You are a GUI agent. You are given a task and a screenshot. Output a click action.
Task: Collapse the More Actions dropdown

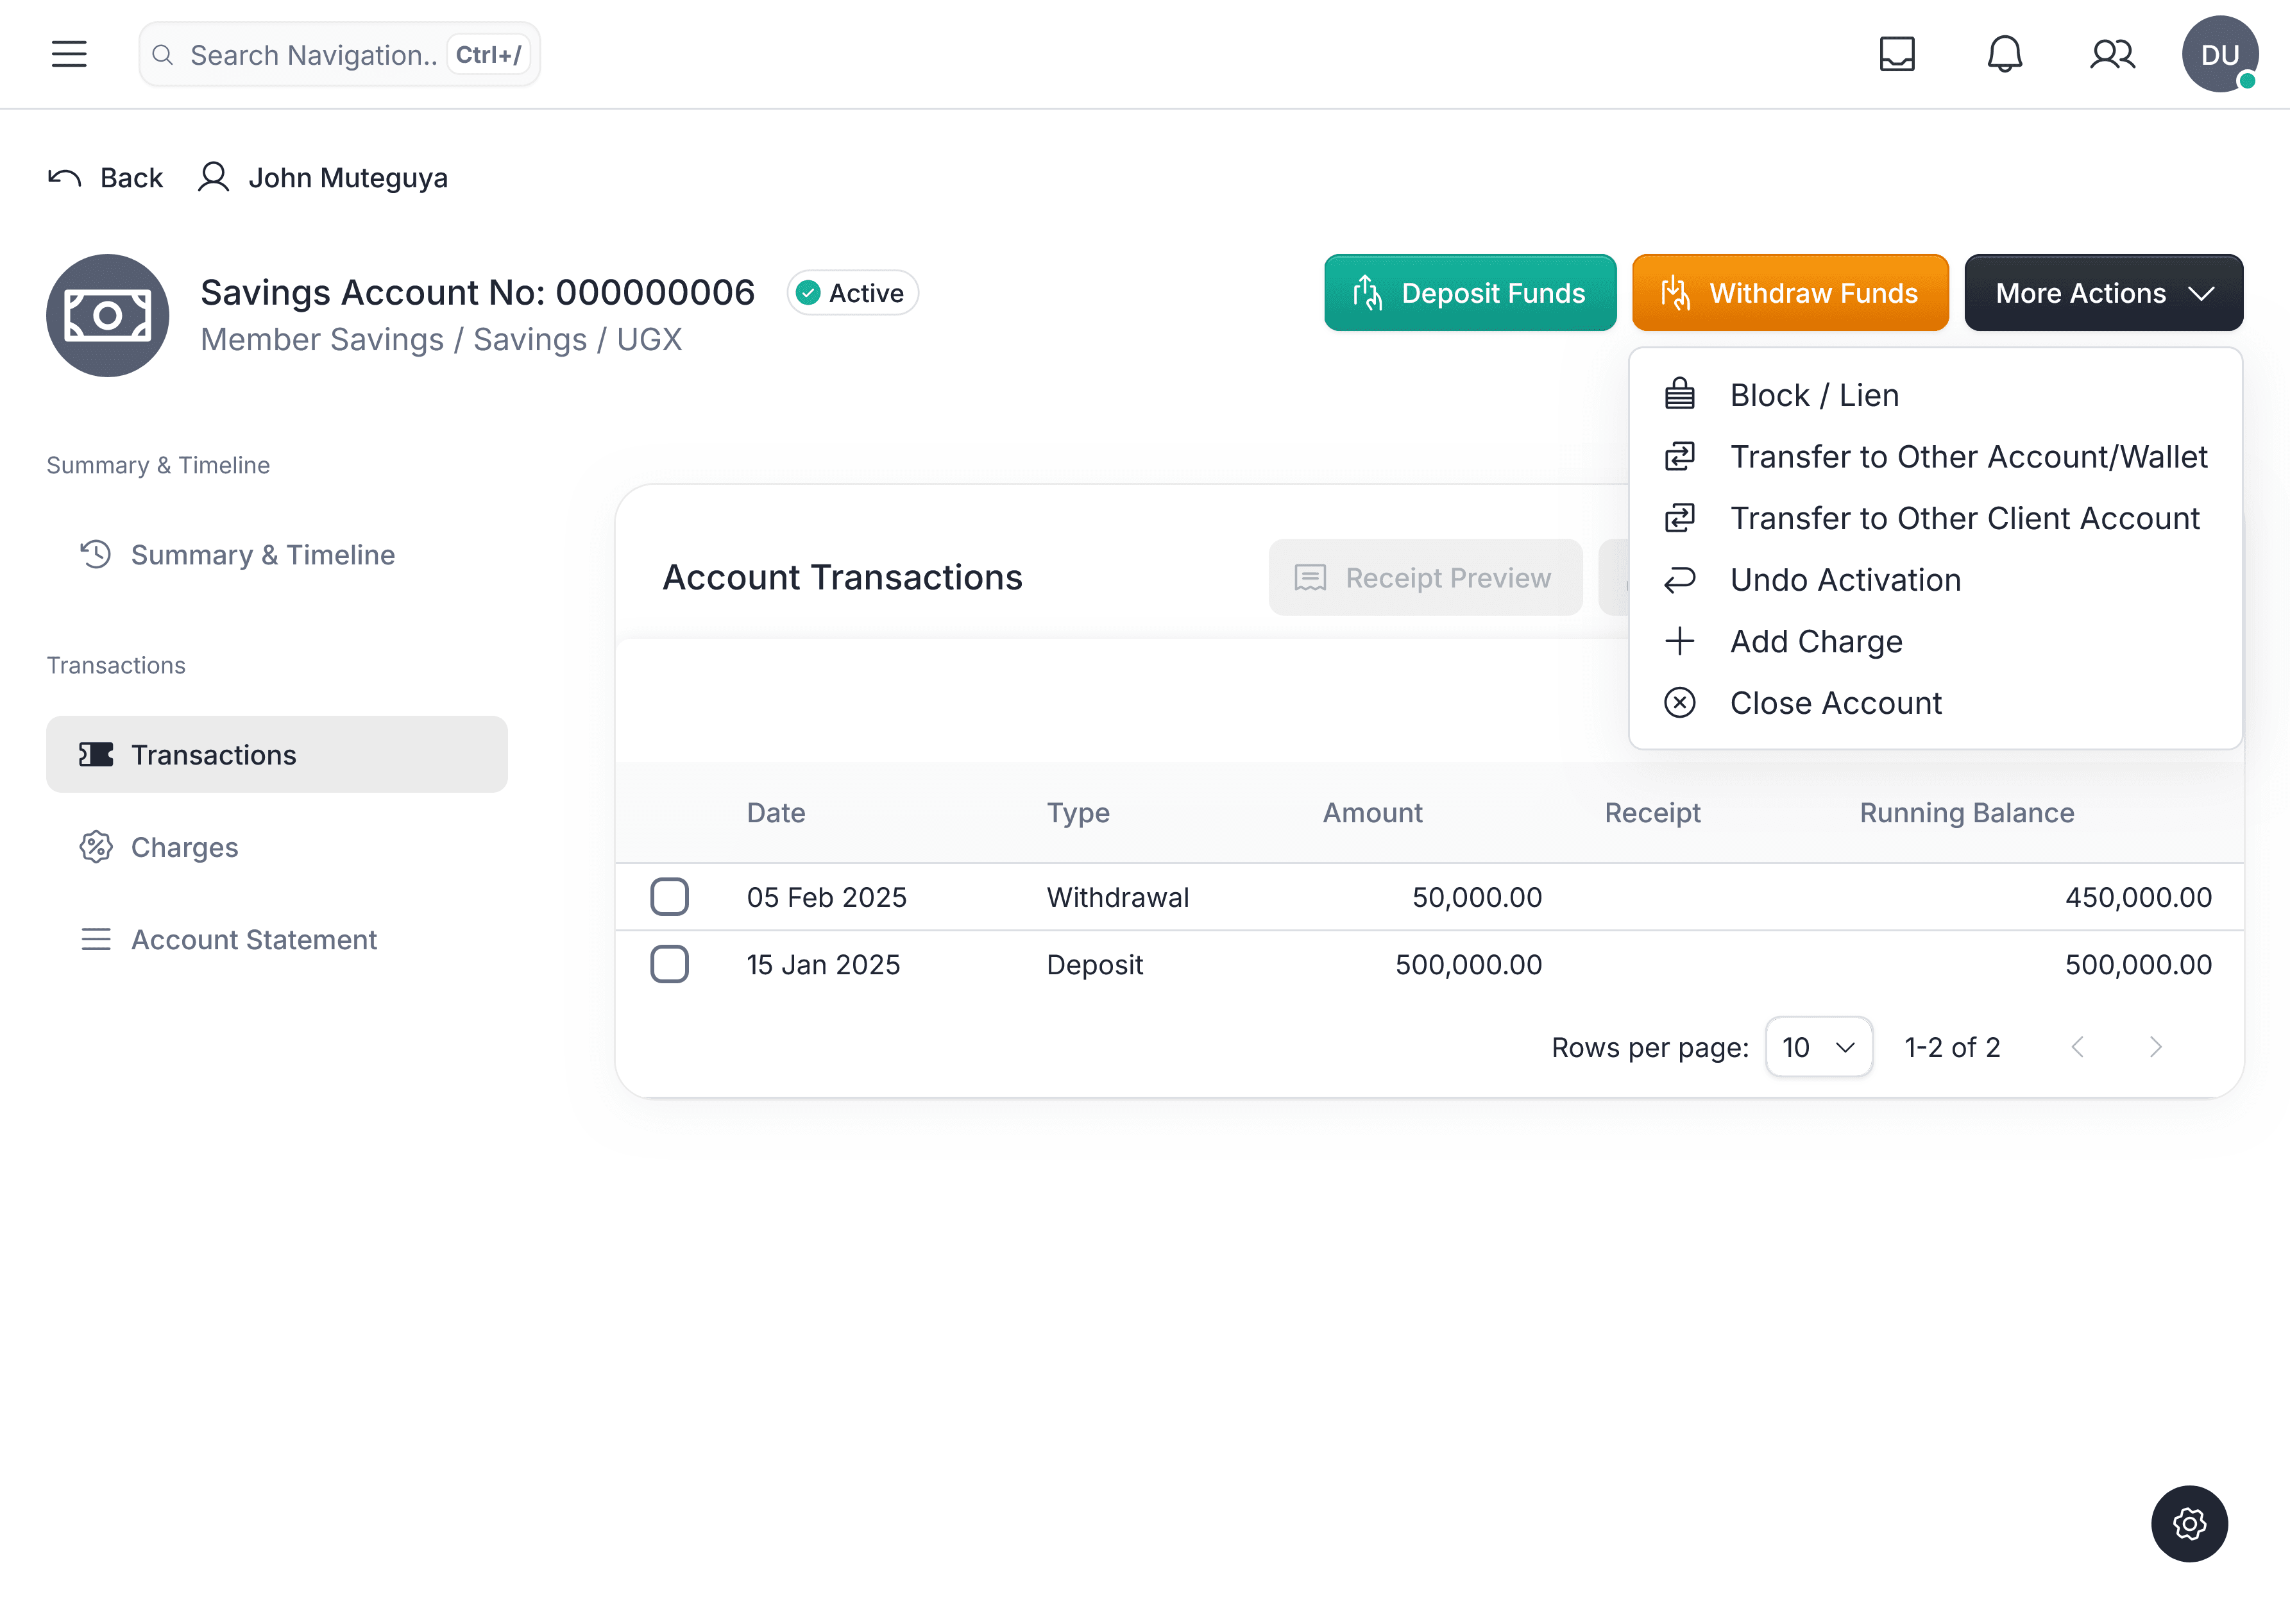(x=2102, y=293)
